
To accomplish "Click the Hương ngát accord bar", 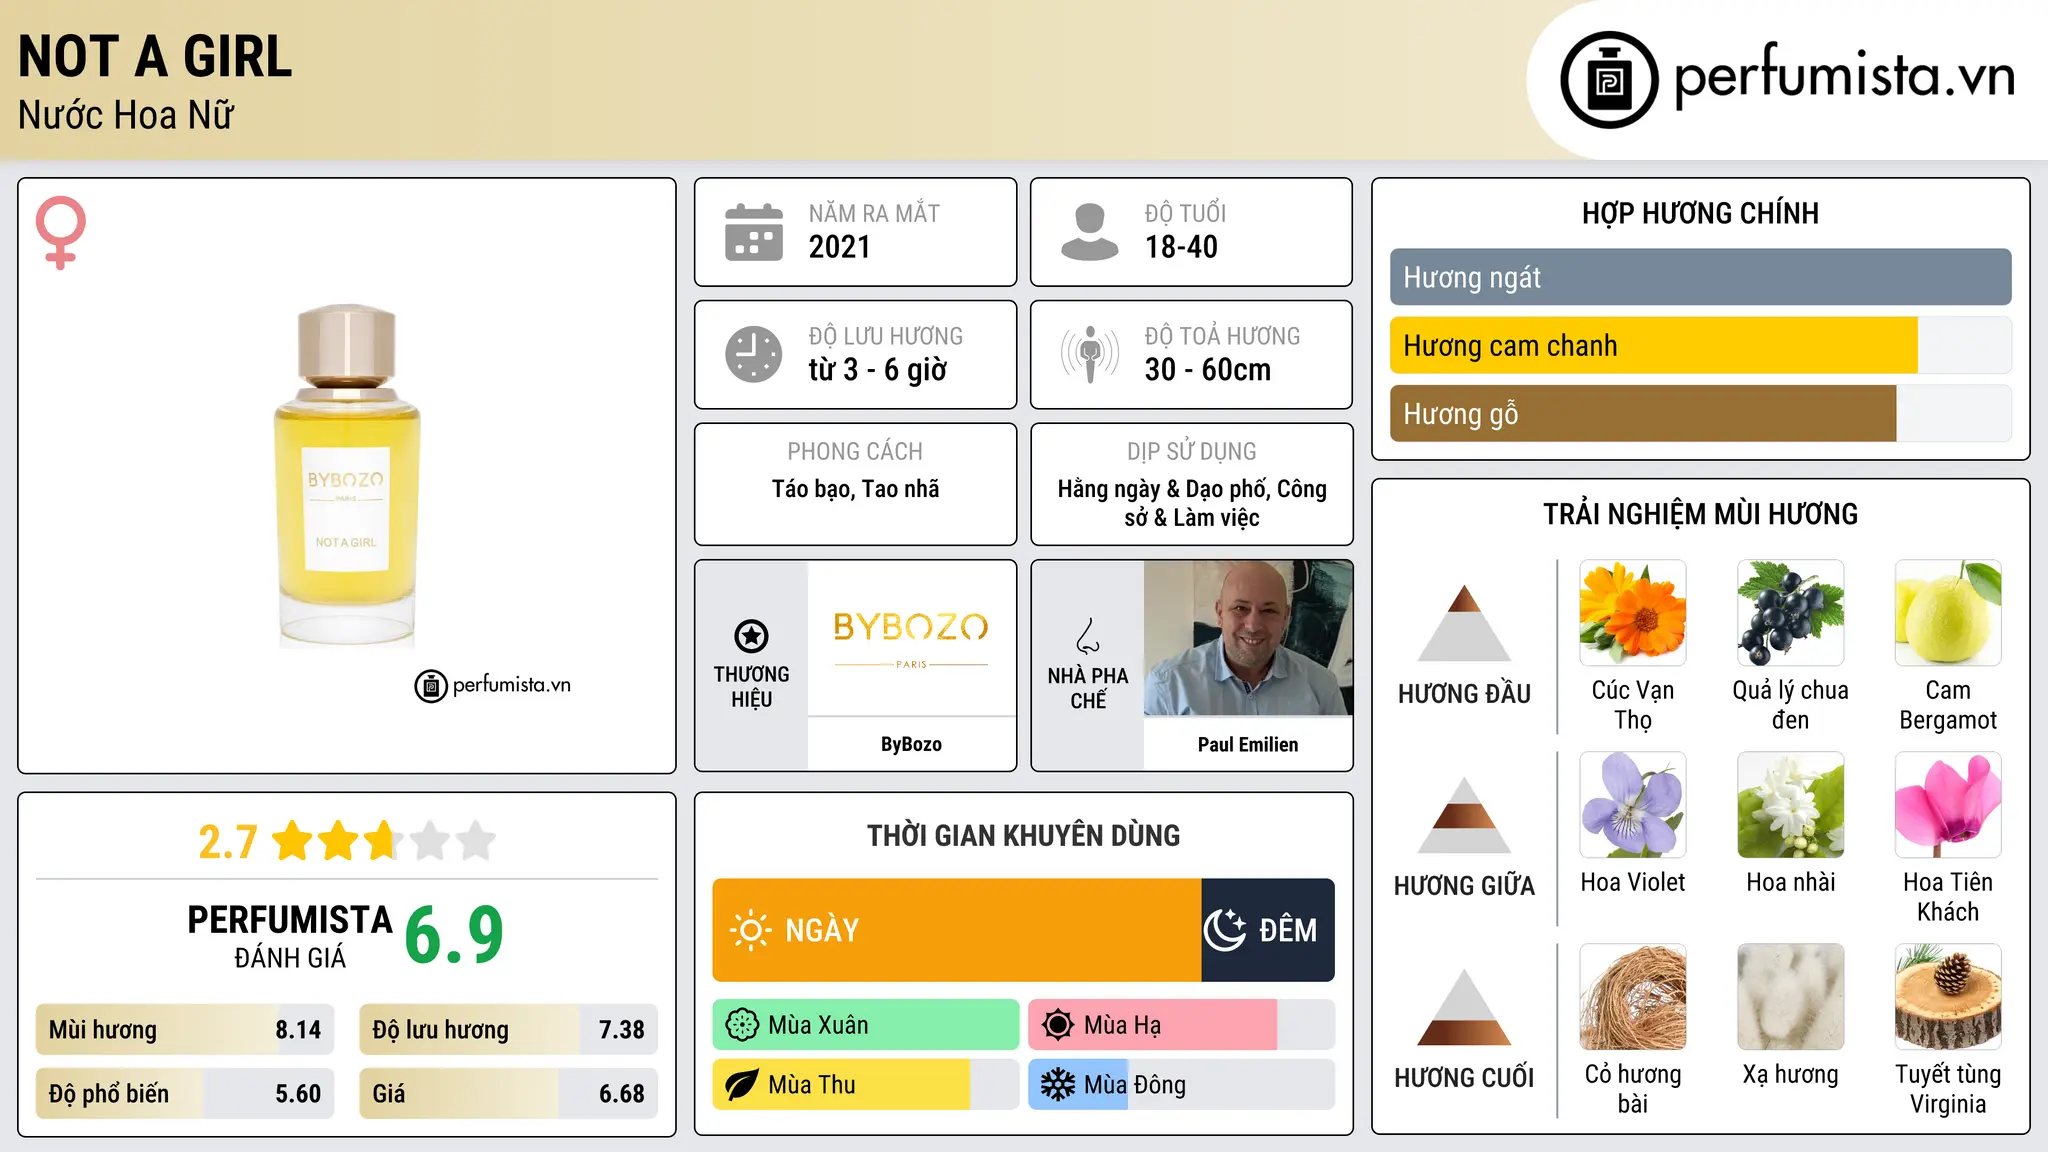I will [1700, 277].
